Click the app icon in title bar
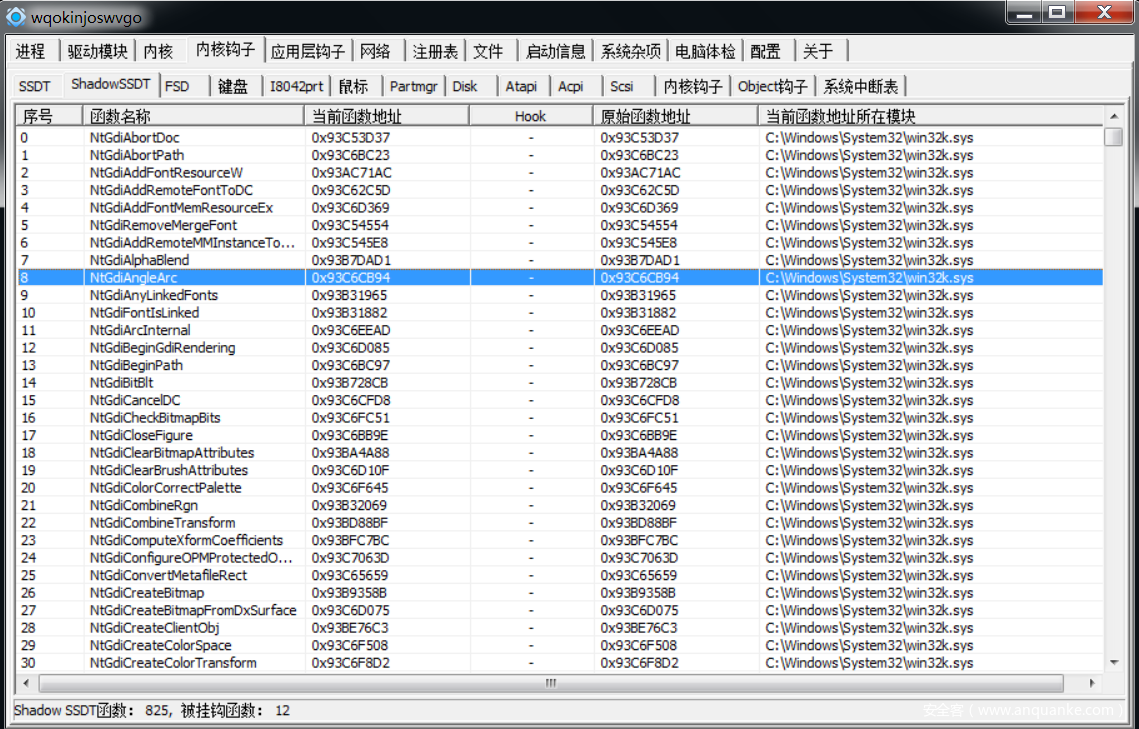The height and width of the screenshot is (729, 1139). point(16,17)
